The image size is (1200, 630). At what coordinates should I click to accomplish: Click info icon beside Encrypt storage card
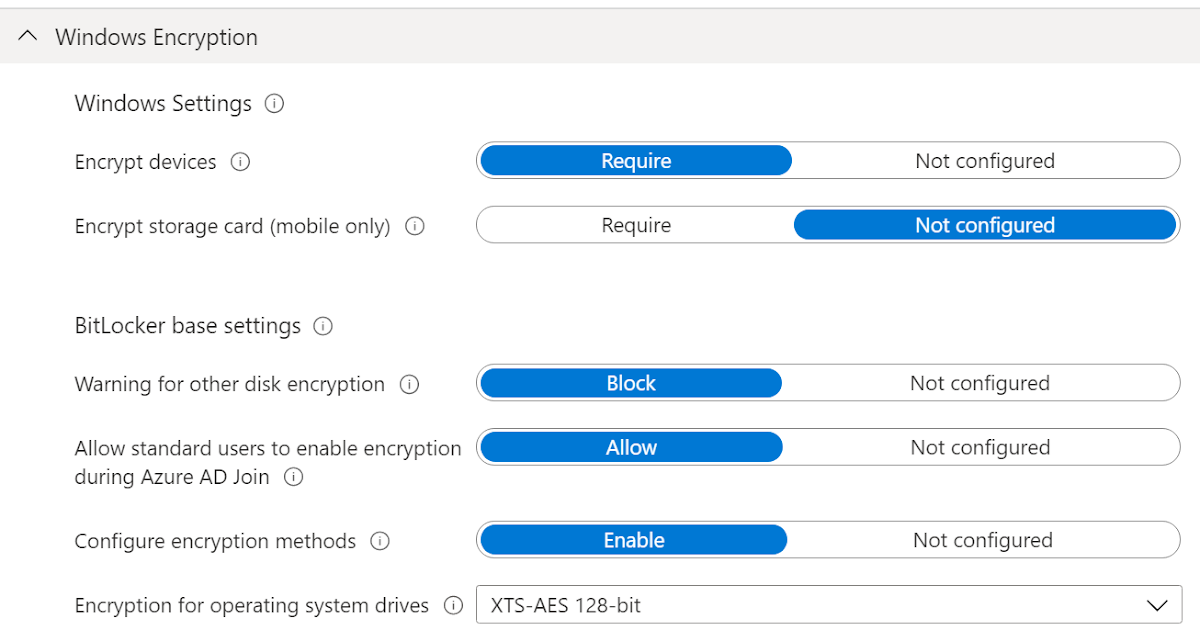[x=414, y=226]
